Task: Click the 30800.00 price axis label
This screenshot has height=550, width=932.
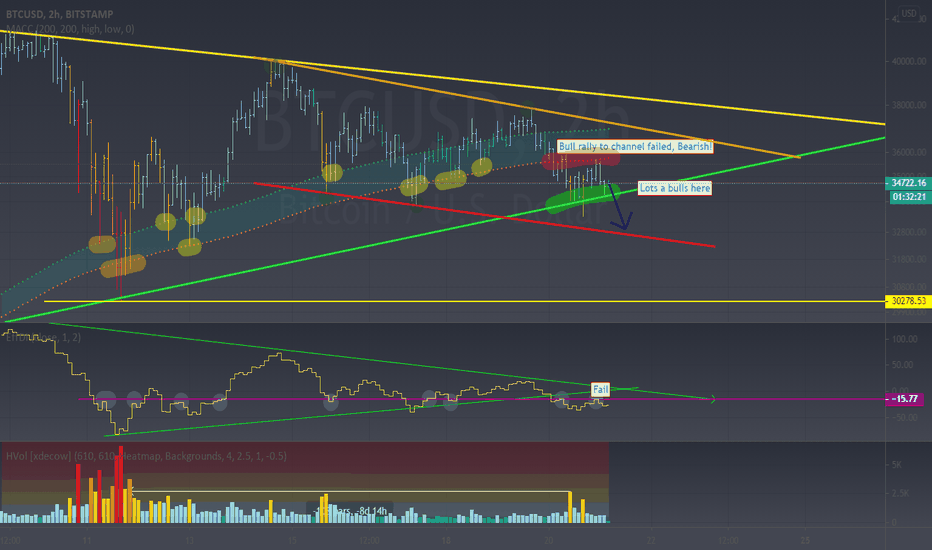Action: (908, 287)
